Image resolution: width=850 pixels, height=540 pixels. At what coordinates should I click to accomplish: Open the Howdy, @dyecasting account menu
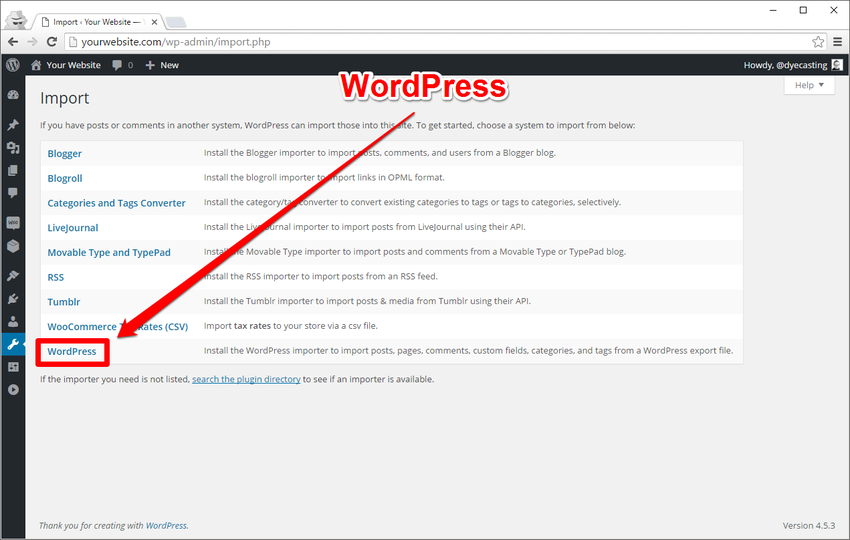[793, 65]
